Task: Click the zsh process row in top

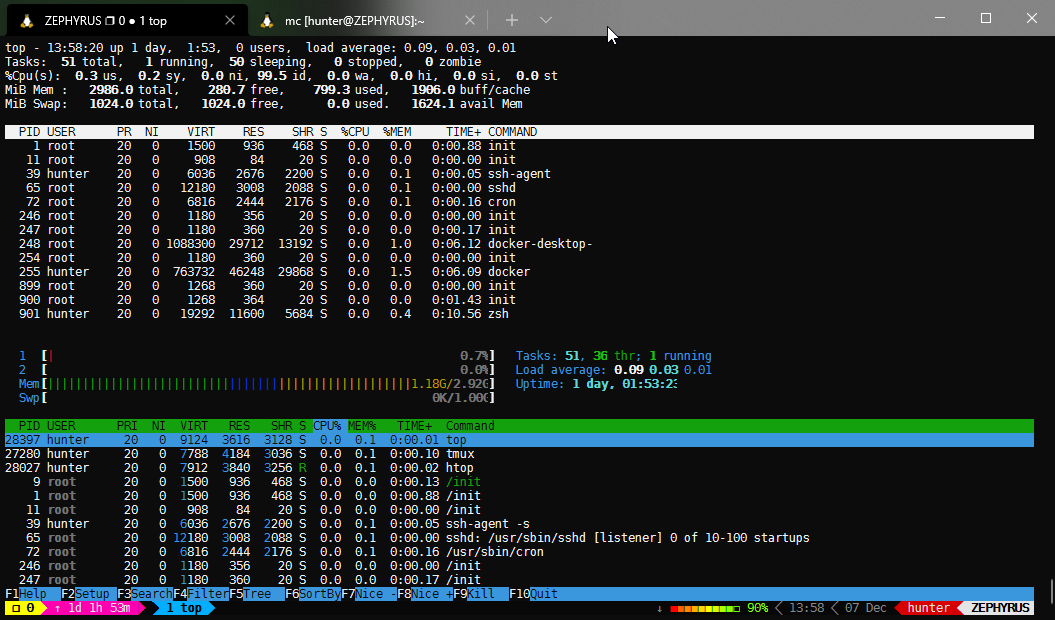Action: click(519, 314)
